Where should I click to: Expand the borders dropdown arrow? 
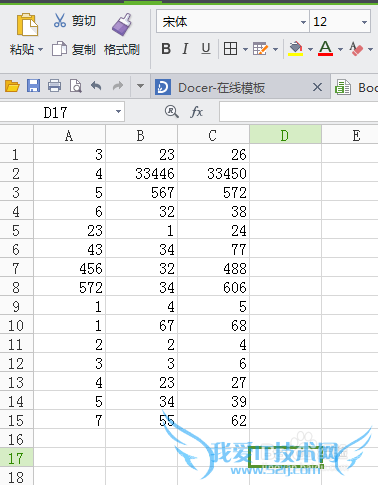(x=245, y=49)
